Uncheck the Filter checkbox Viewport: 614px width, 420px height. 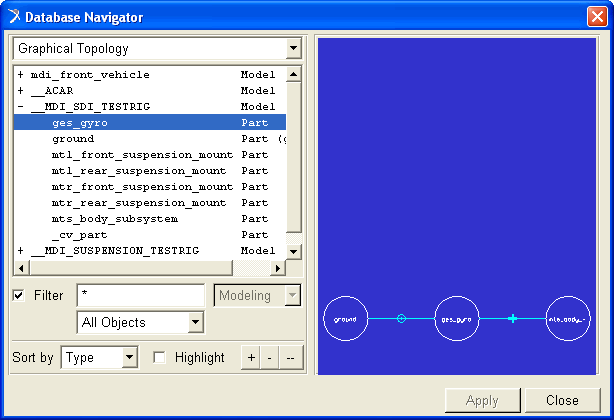(x=18, y=295)
